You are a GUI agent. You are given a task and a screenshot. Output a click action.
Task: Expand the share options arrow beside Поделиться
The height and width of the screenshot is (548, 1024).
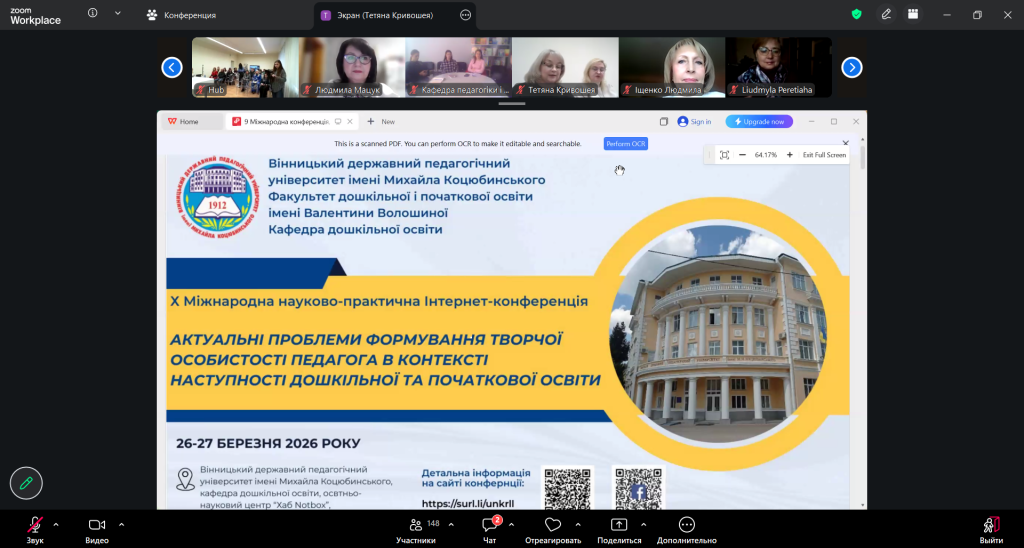tap(644, 524)
